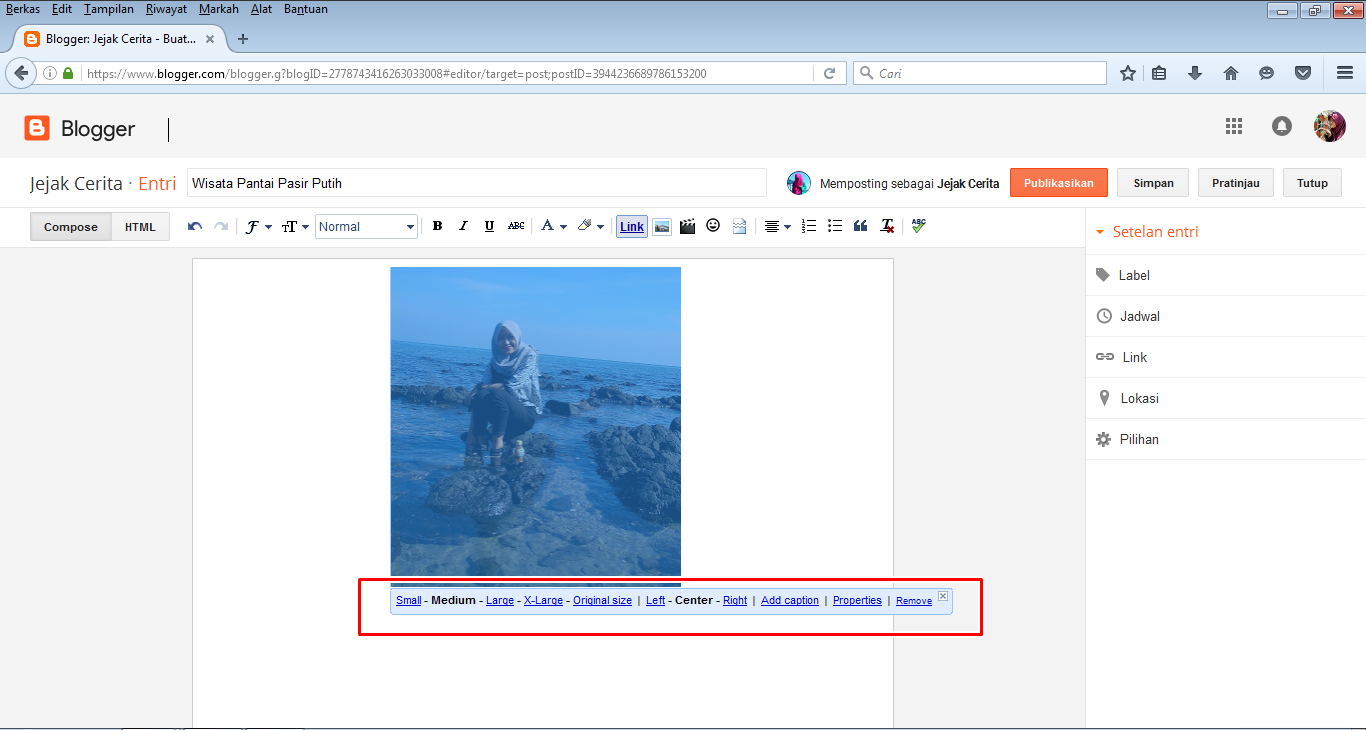Close the image options bar
This screenshot has width=1366, height=730.
pos(943,596)
